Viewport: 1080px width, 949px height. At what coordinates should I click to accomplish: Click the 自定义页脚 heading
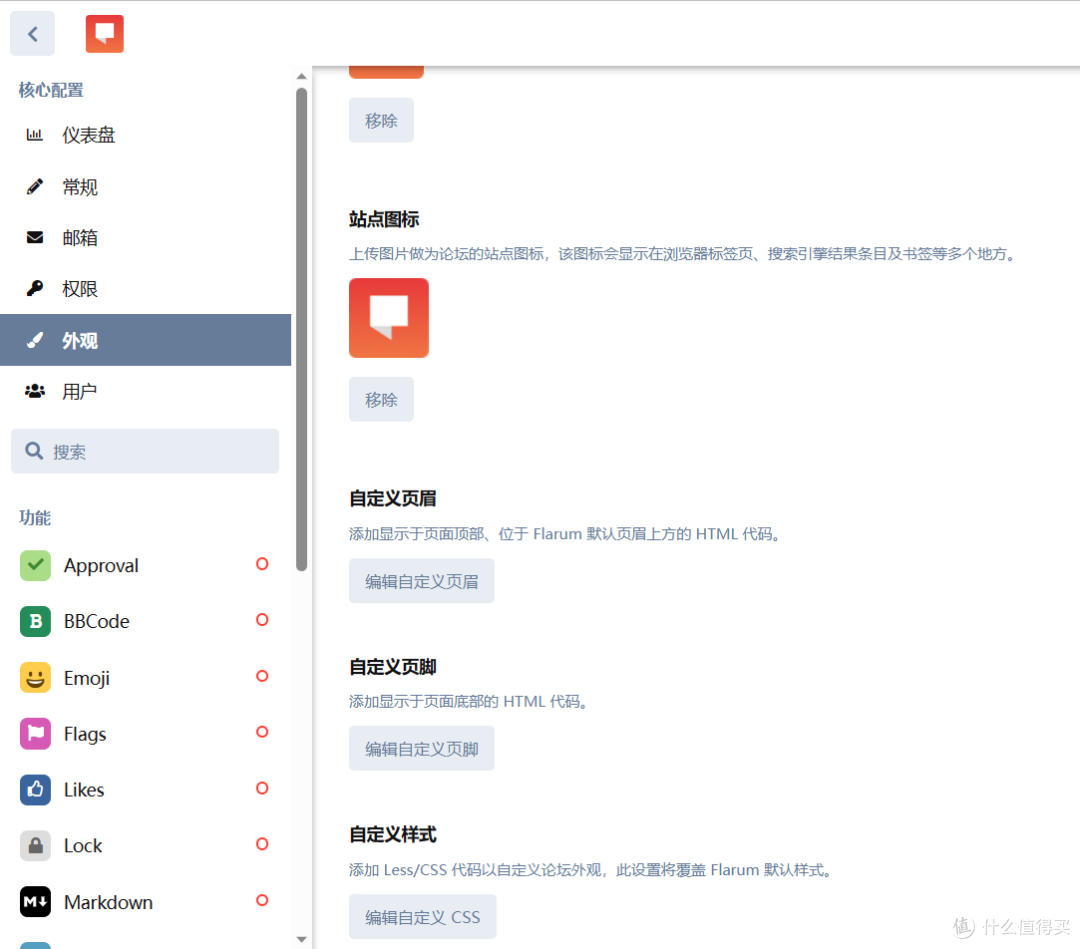393,667
